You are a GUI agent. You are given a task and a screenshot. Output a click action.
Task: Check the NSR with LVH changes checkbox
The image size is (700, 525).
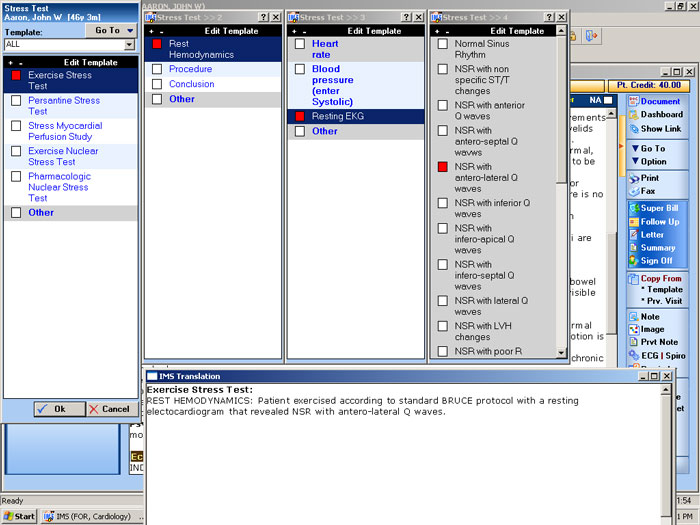tap(443, 326)
